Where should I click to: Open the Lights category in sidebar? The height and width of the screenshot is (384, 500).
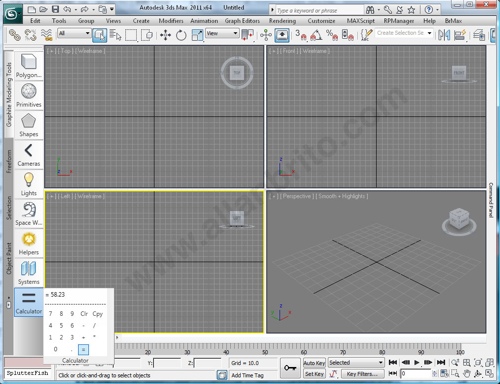29,184
